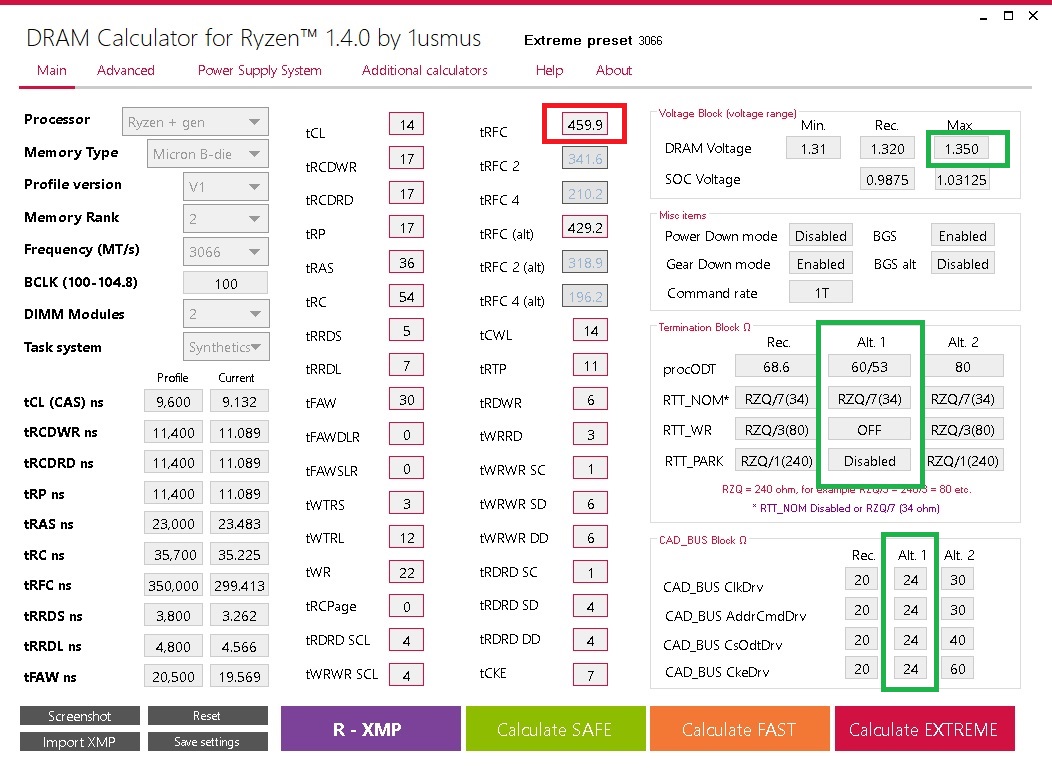1052x771 pixels.
Task: Click the tWRWR SD value field
Action: 590,503
